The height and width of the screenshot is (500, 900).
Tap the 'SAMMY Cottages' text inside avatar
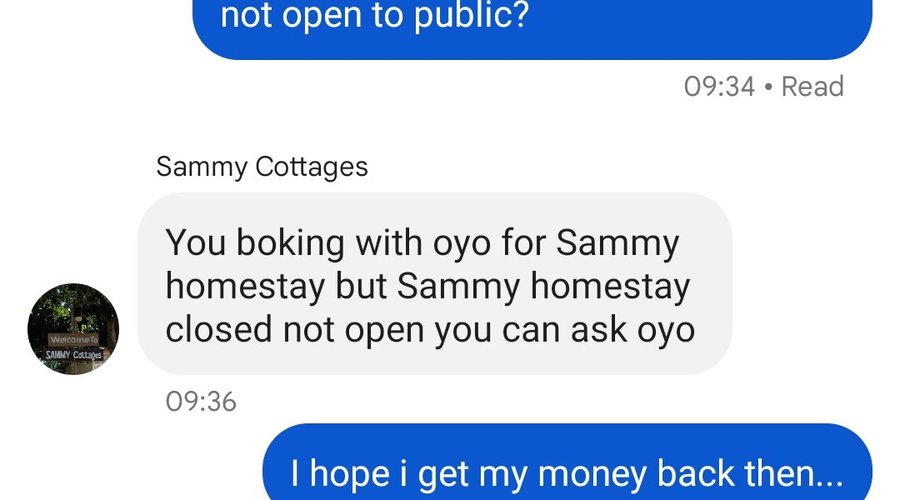click(x=74, y=355)
